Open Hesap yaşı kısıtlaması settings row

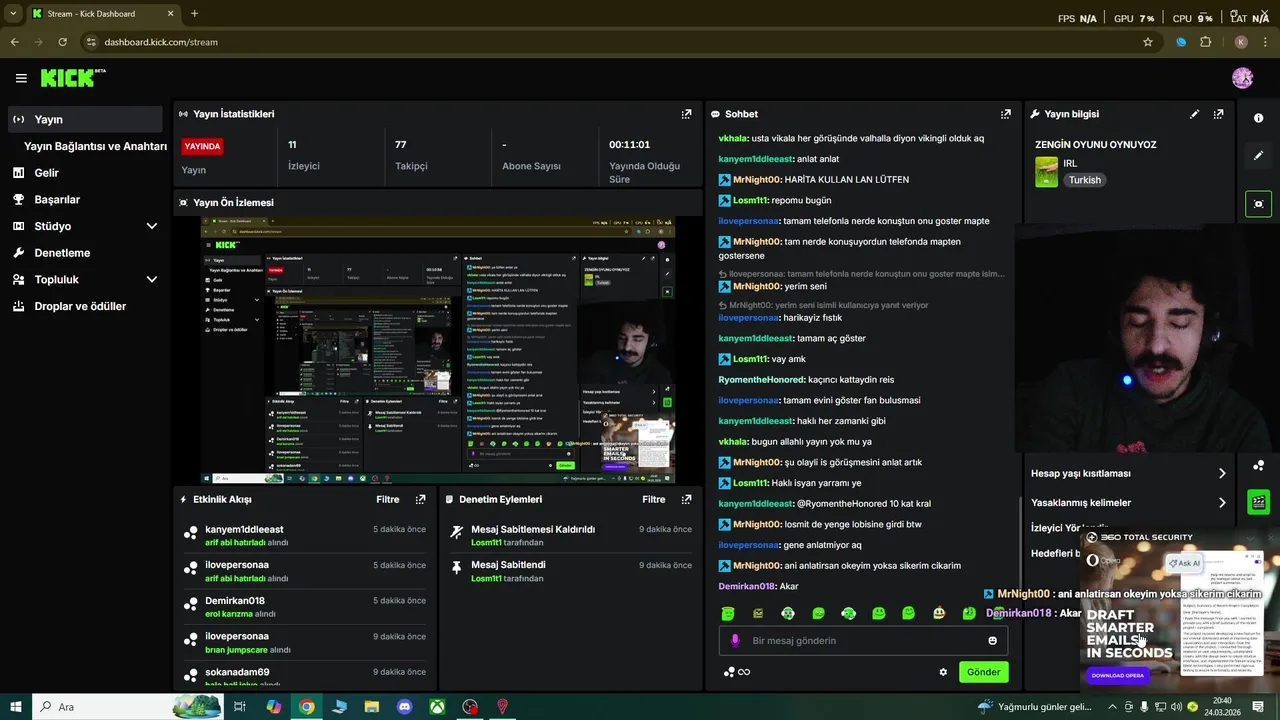click(1129, 473)
